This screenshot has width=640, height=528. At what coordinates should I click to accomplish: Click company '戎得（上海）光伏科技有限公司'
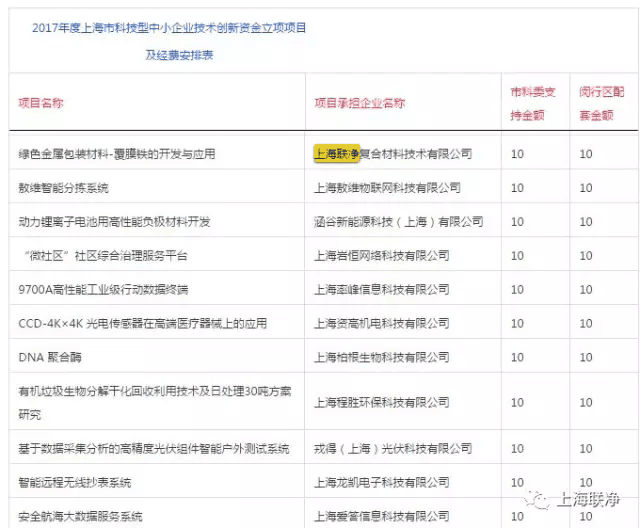click(x=393, y=448)
